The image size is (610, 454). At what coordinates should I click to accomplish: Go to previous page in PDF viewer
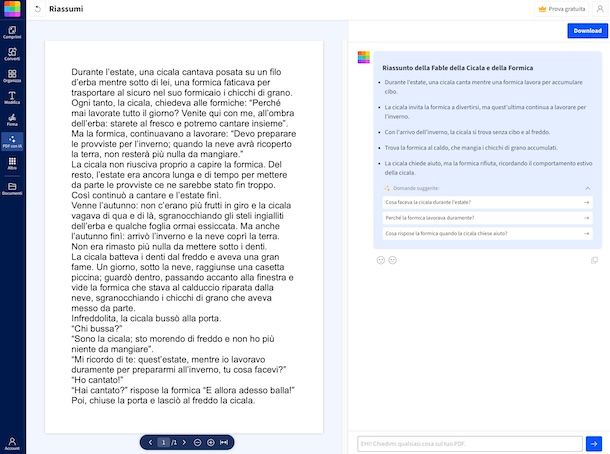[150, 442]
